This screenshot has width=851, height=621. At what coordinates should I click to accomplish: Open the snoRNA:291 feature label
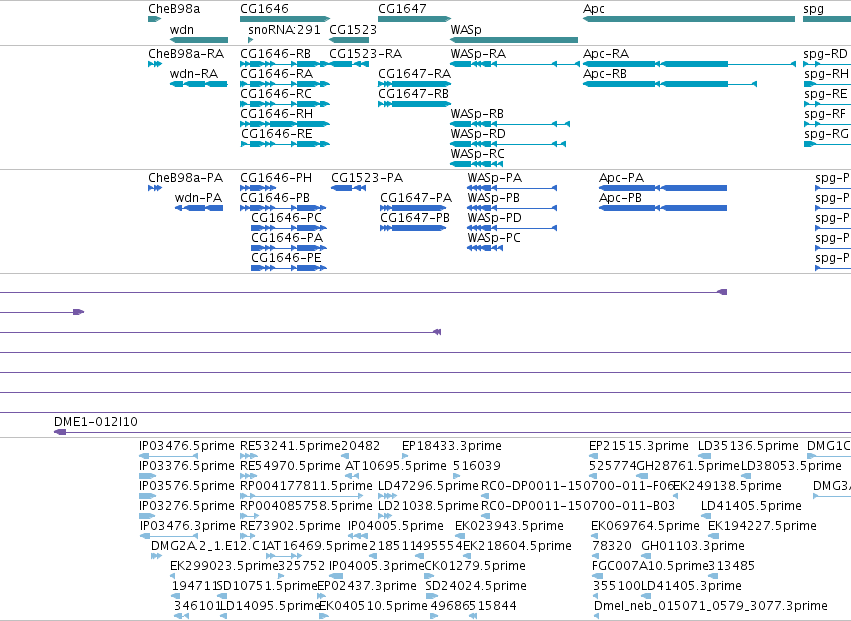[x=284, y=29]
